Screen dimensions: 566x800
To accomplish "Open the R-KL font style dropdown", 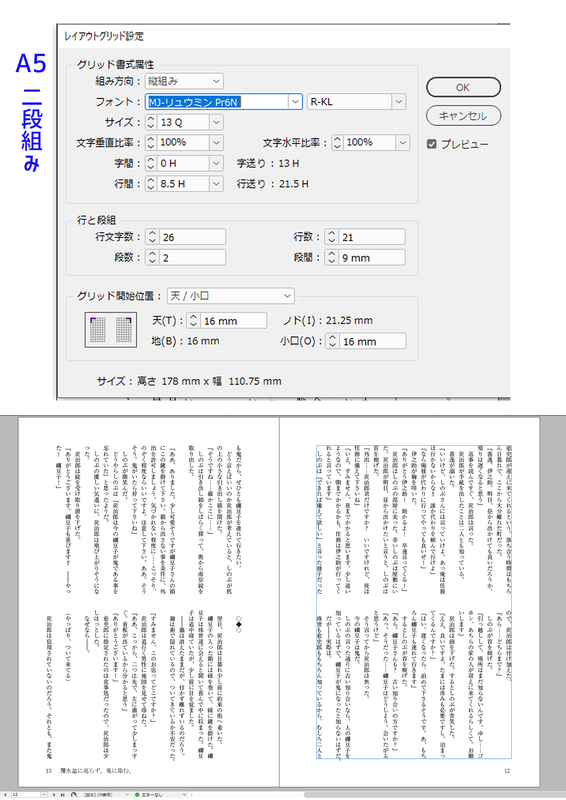I will click(x=399, y=102).
